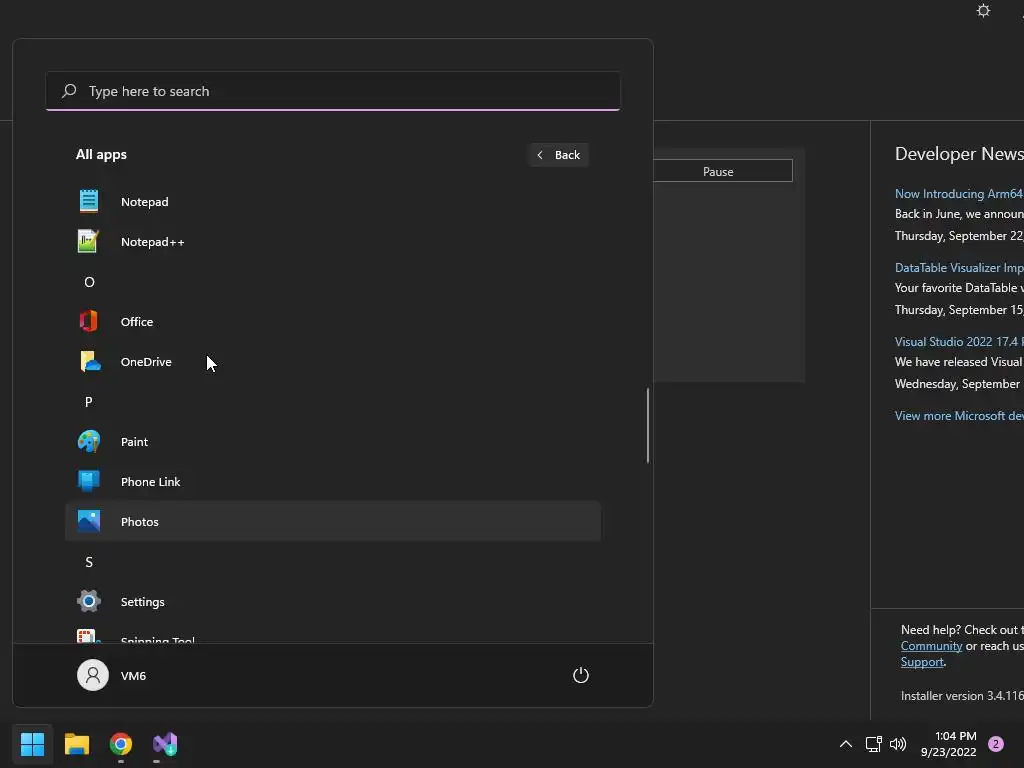Open File Explorer from the taskbar
Viewport: 1024px width, 768px height.
76,744
